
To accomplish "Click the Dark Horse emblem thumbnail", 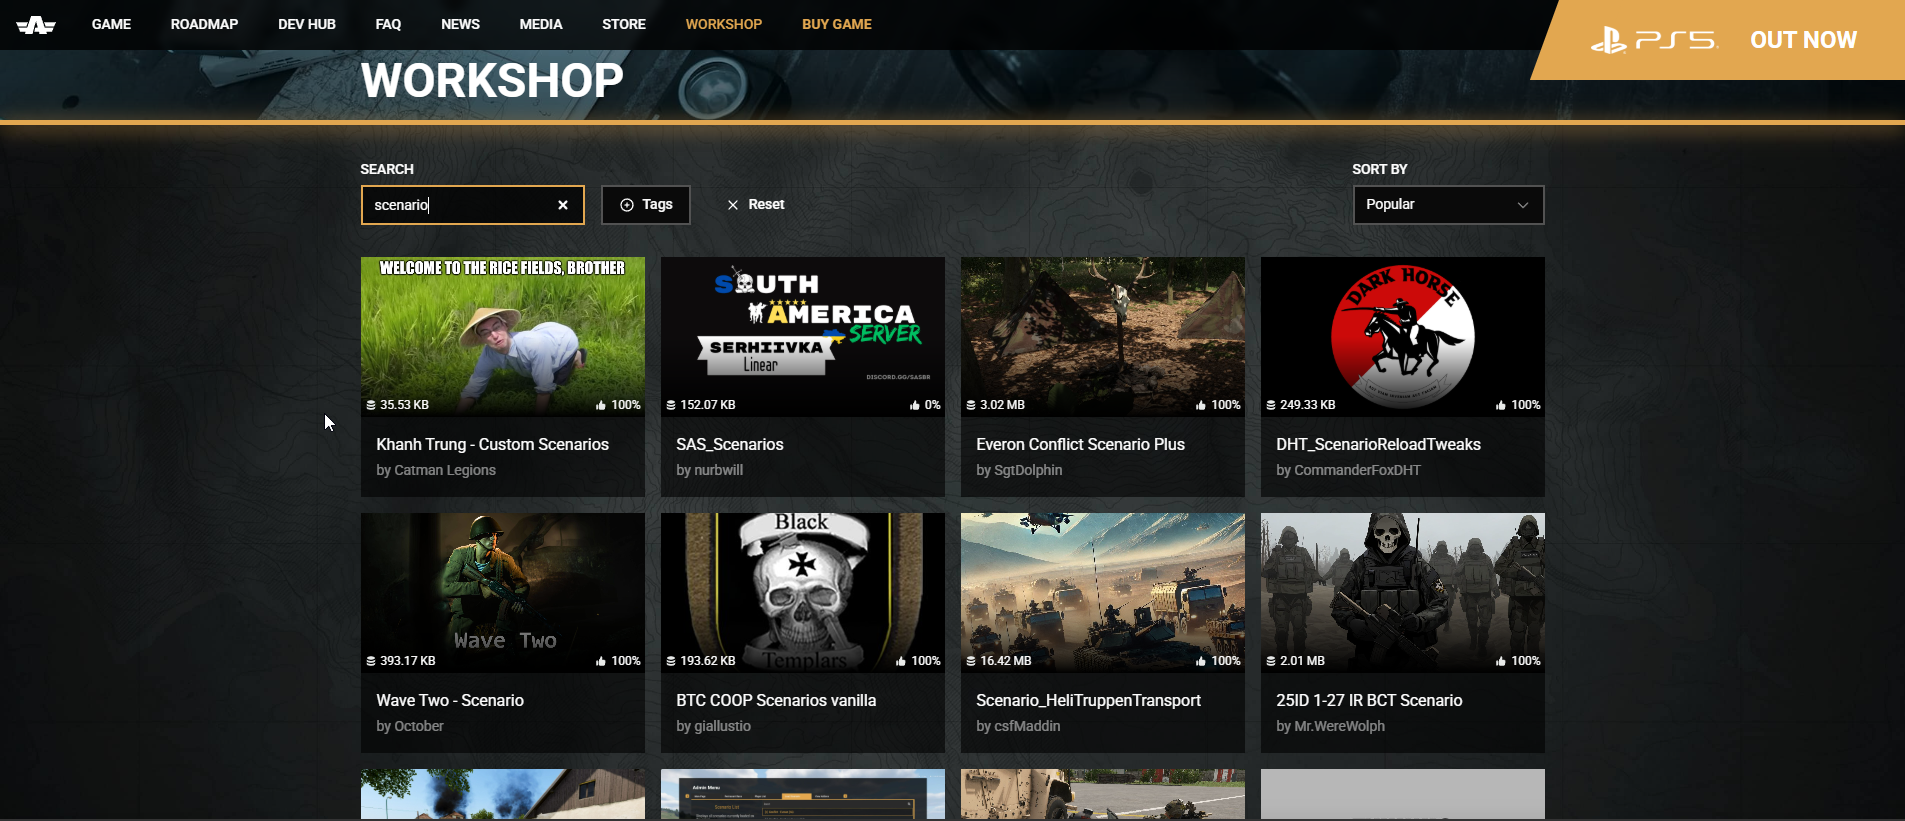I will click(x=1403, y=337).
